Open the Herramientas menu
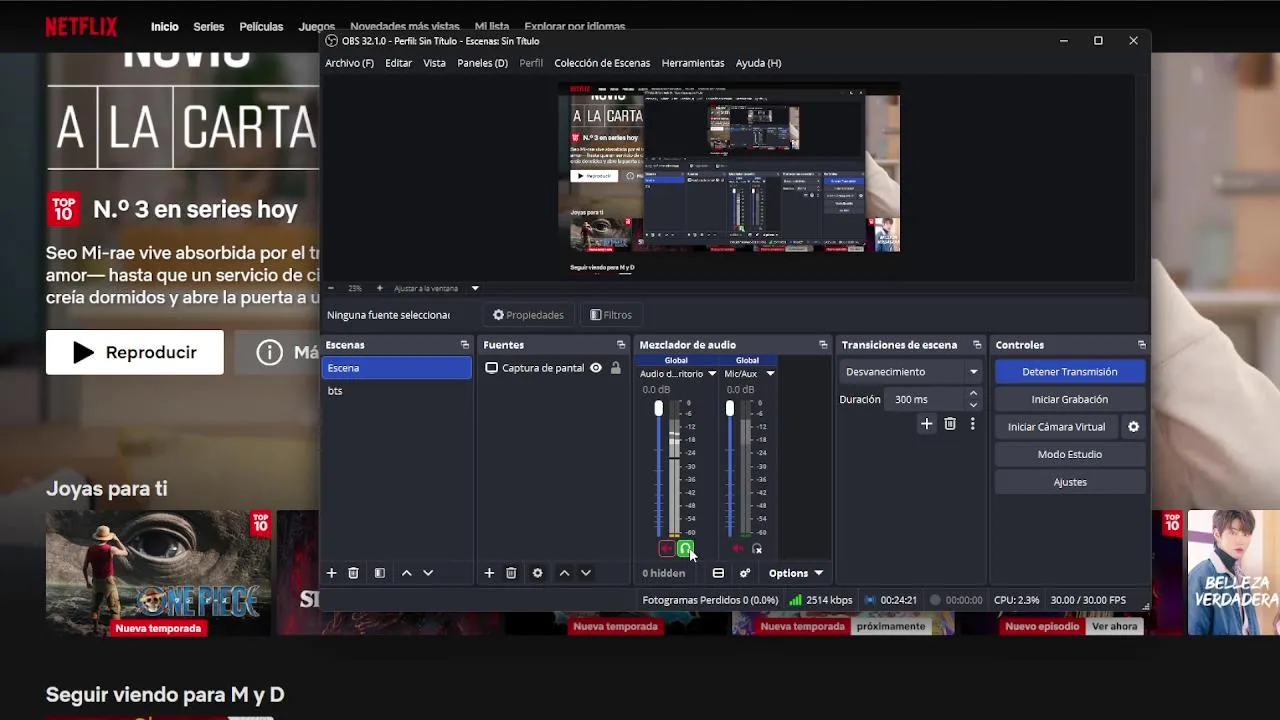The height and width of the screenshot is (720, 1280). [693, 63]
